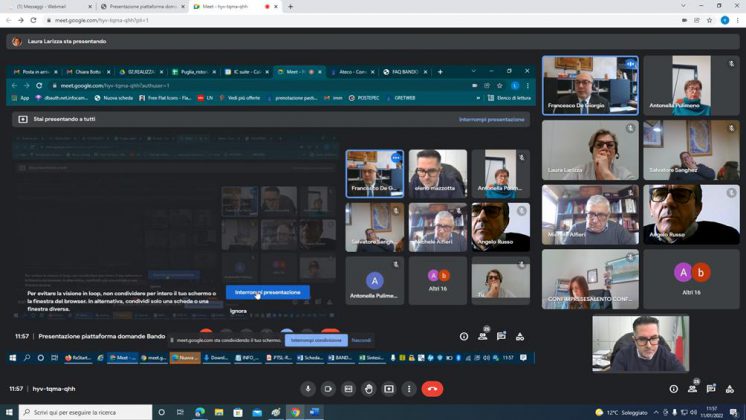Click the shared presentation screen area
The image size is (746, 420).
[x=271, y=214]
